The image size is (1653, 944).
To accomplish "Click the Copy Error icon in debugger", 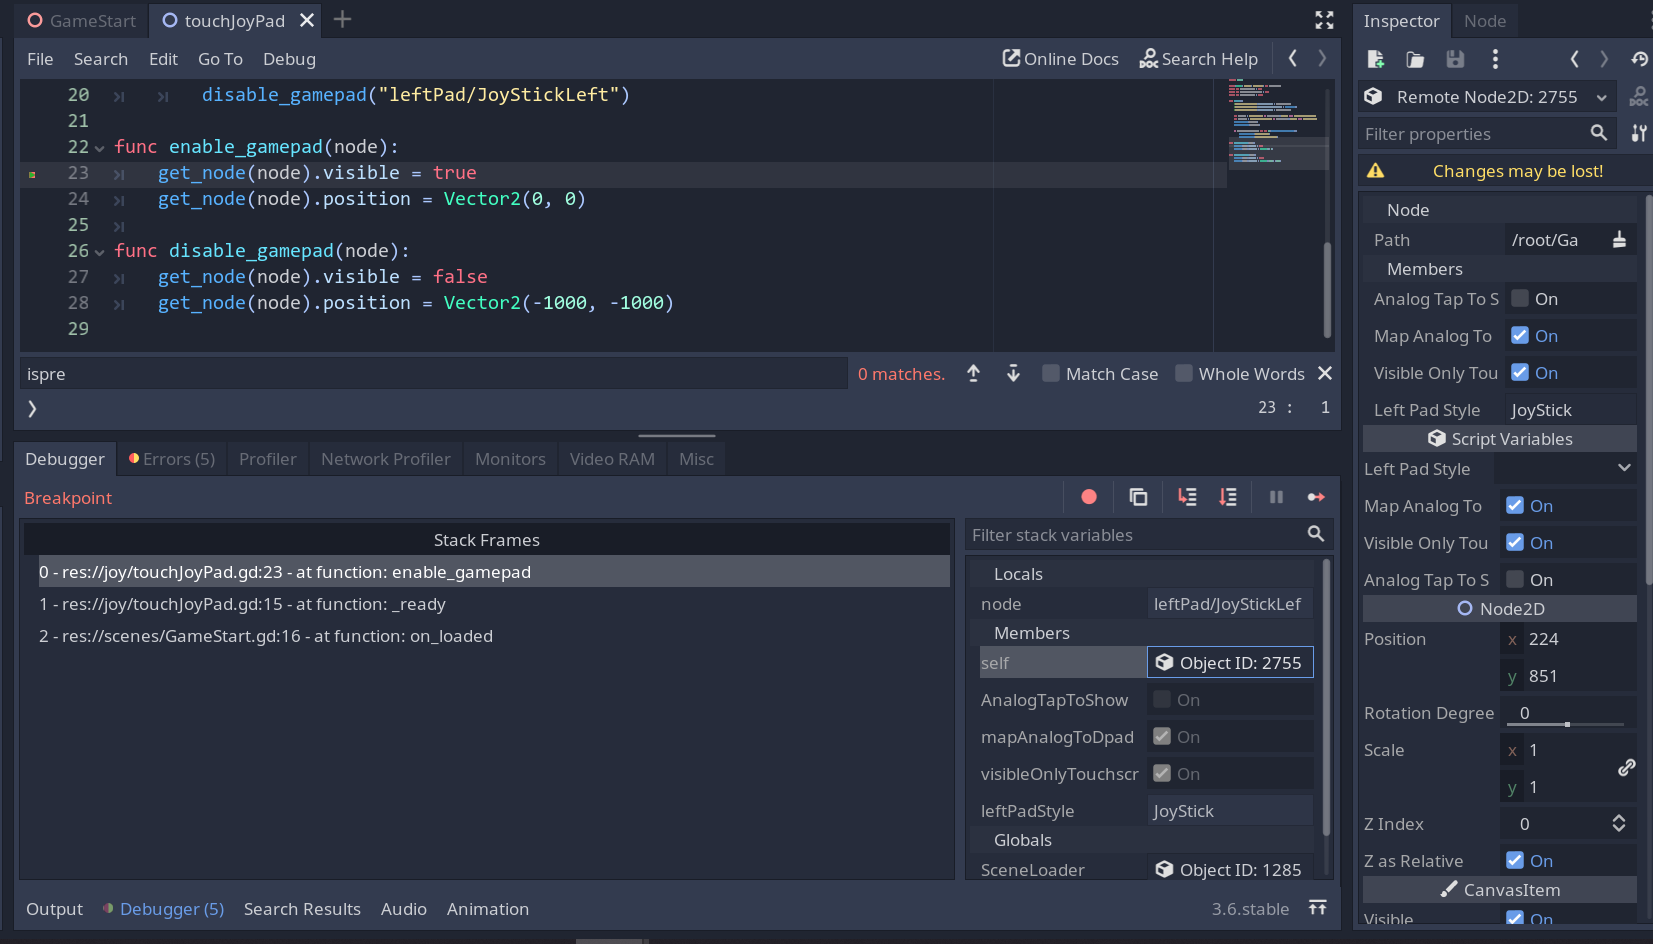I will click(x=1138, y=497).
